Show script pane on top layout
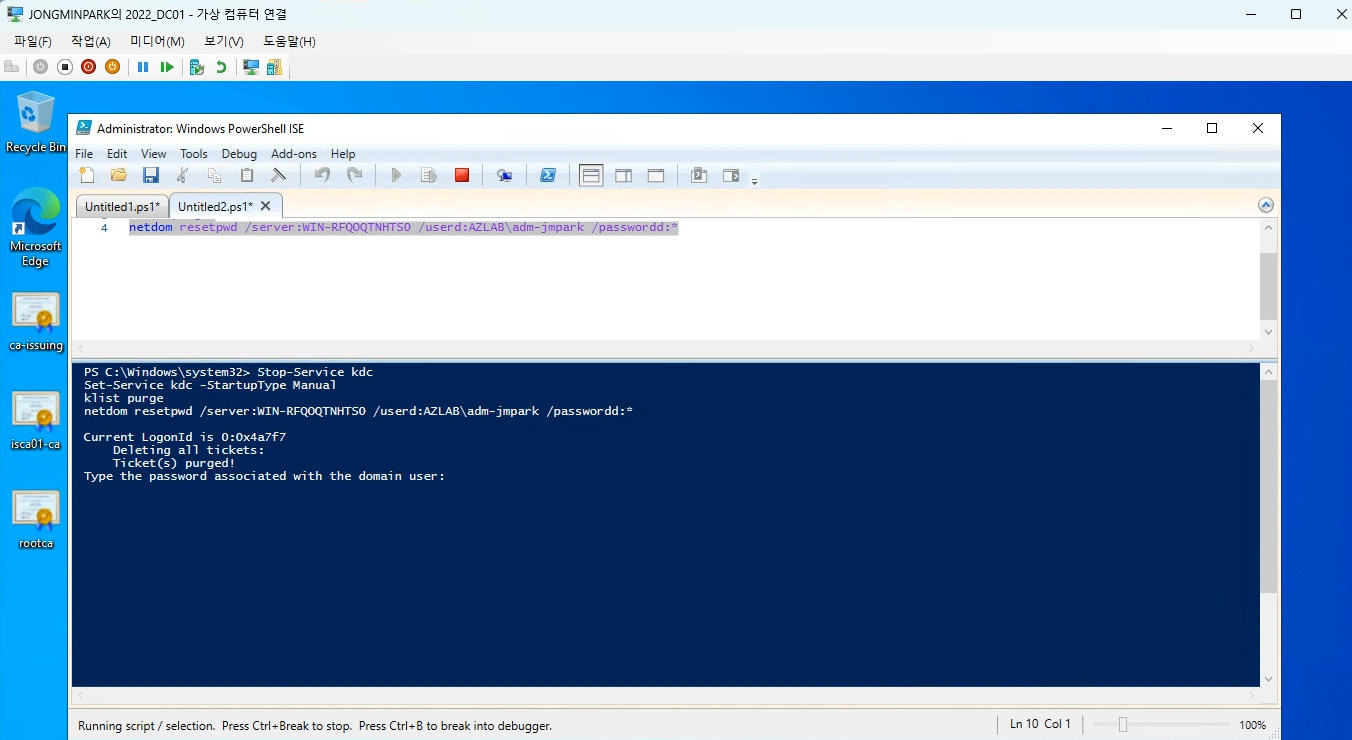The width and height of the screenshot is (1352, 740). pyautogui.click(x=591, y=176)
